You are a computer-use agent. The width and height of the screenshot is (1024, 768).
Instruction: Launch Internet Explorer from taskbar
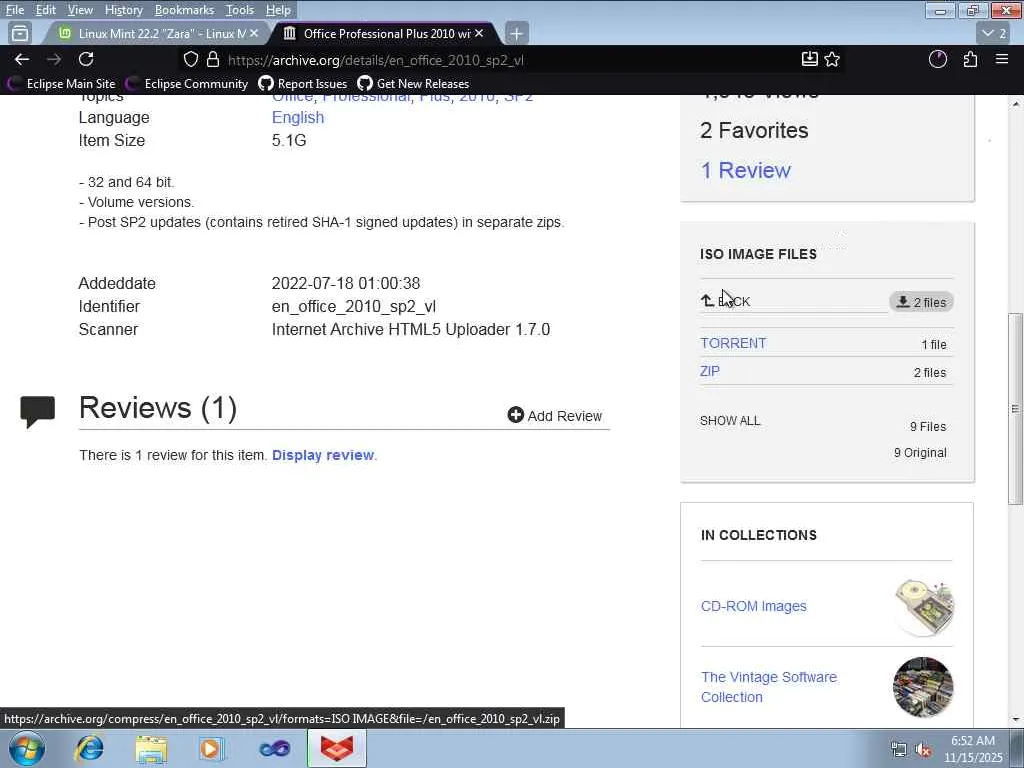(89, 749)
